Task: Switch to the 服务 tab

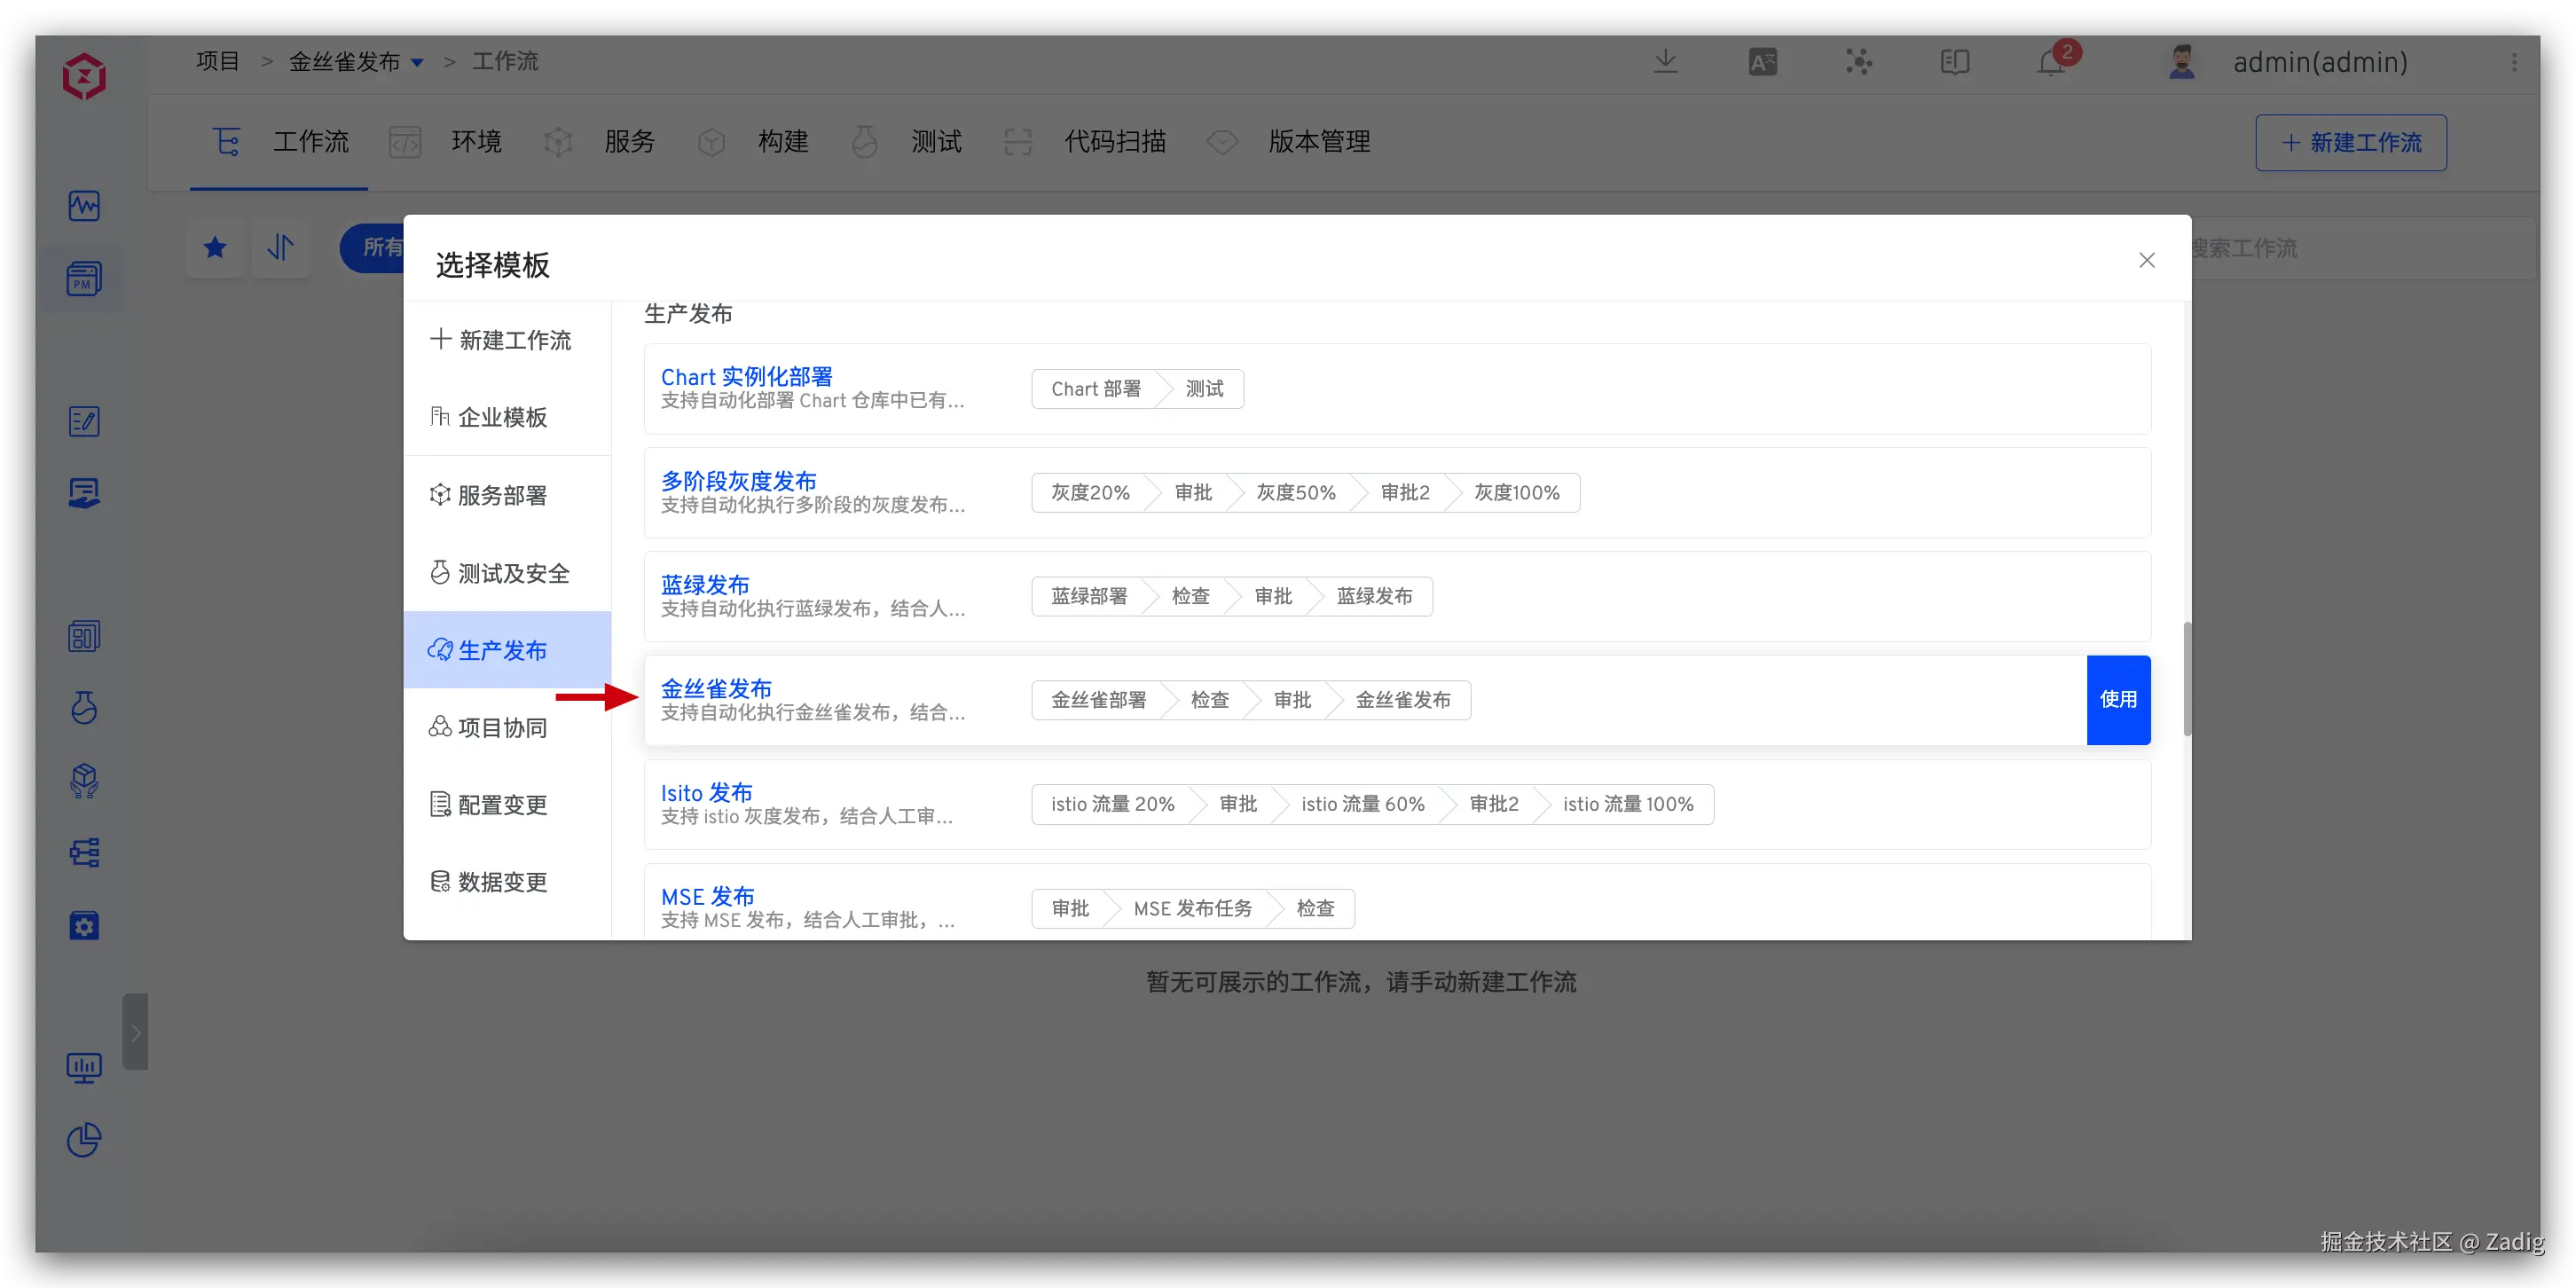Action: (x=598, y=142)
